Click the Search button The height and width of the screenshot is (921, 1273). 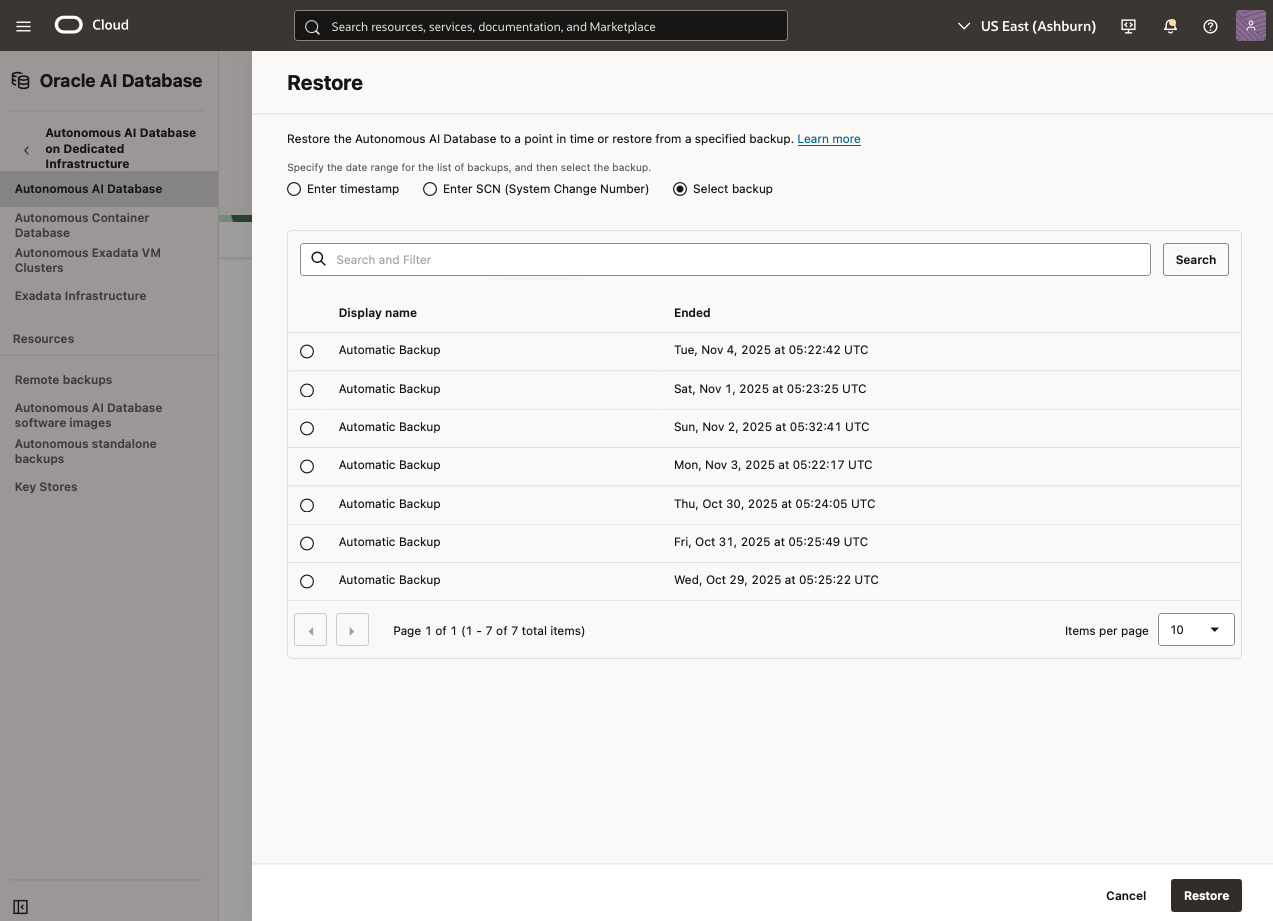tap(1195, 259)
